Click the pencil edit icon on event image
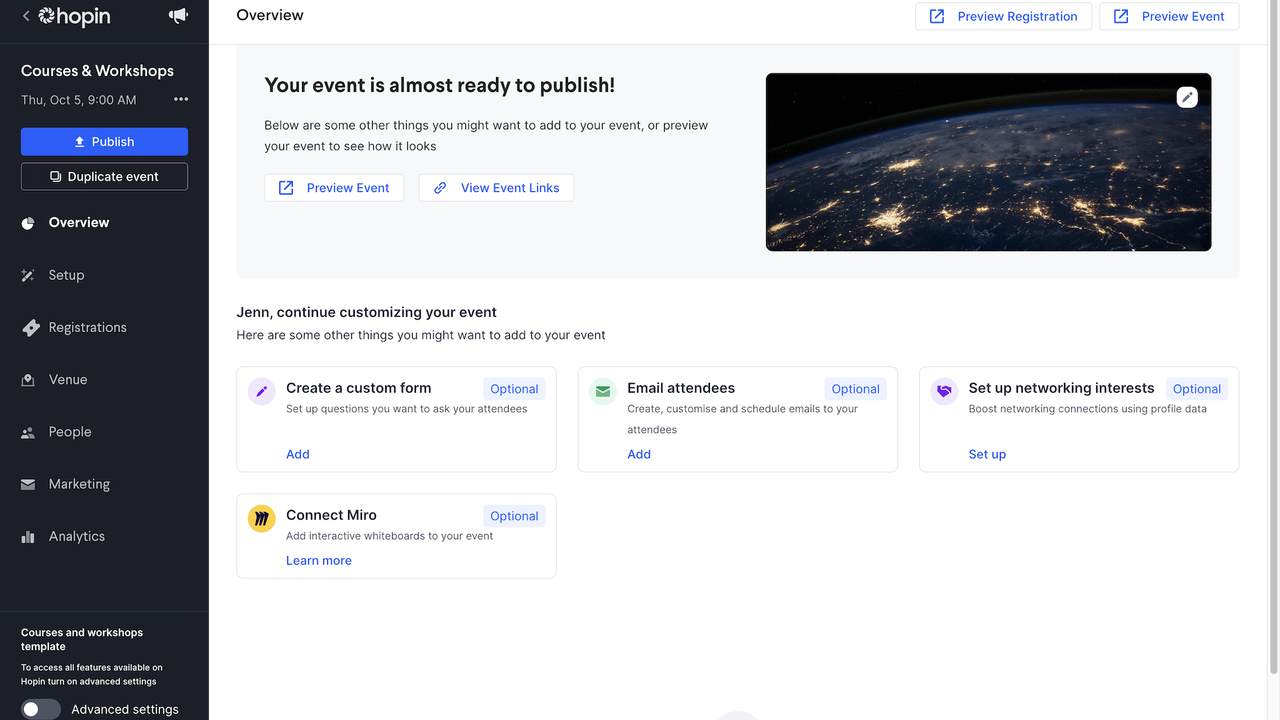Image resolution: width=1280 pixels, height=720 pixels. [1187, 97]
